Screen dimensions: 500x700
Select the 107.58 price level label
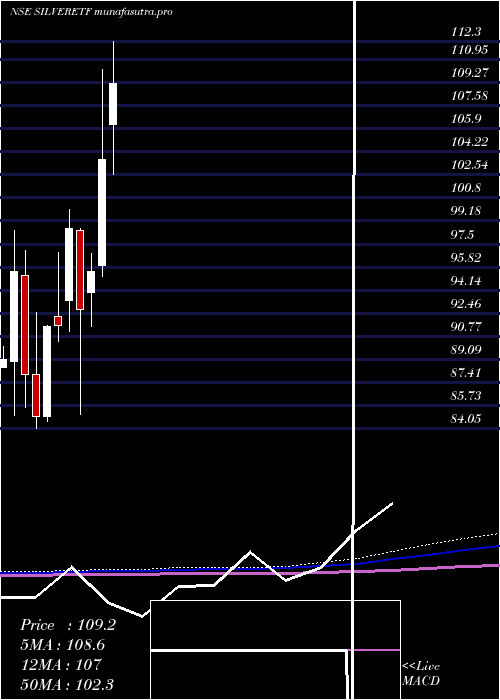click(470, 96)
